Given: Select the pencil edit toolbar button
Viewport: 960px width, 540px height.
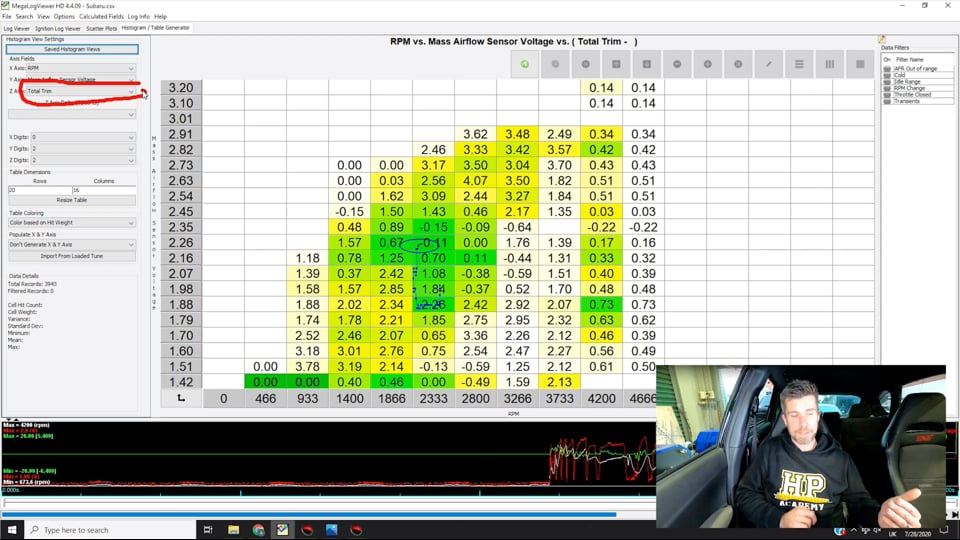Looking at the screenshot, I should tap(768, 64).
